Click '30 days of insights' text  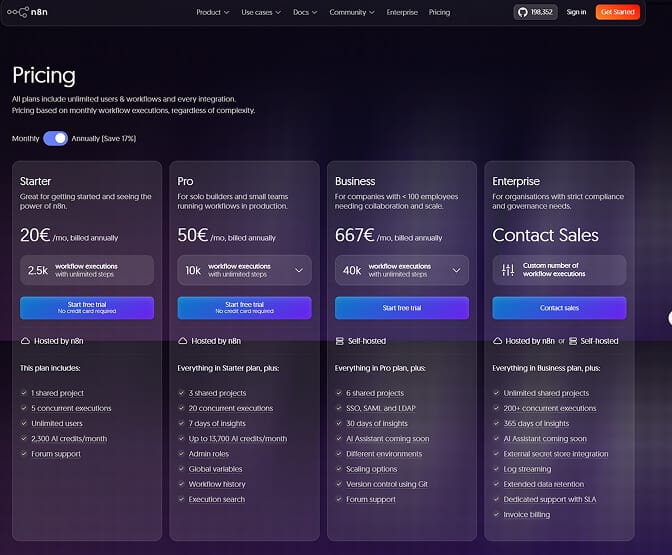click(377, 423)
